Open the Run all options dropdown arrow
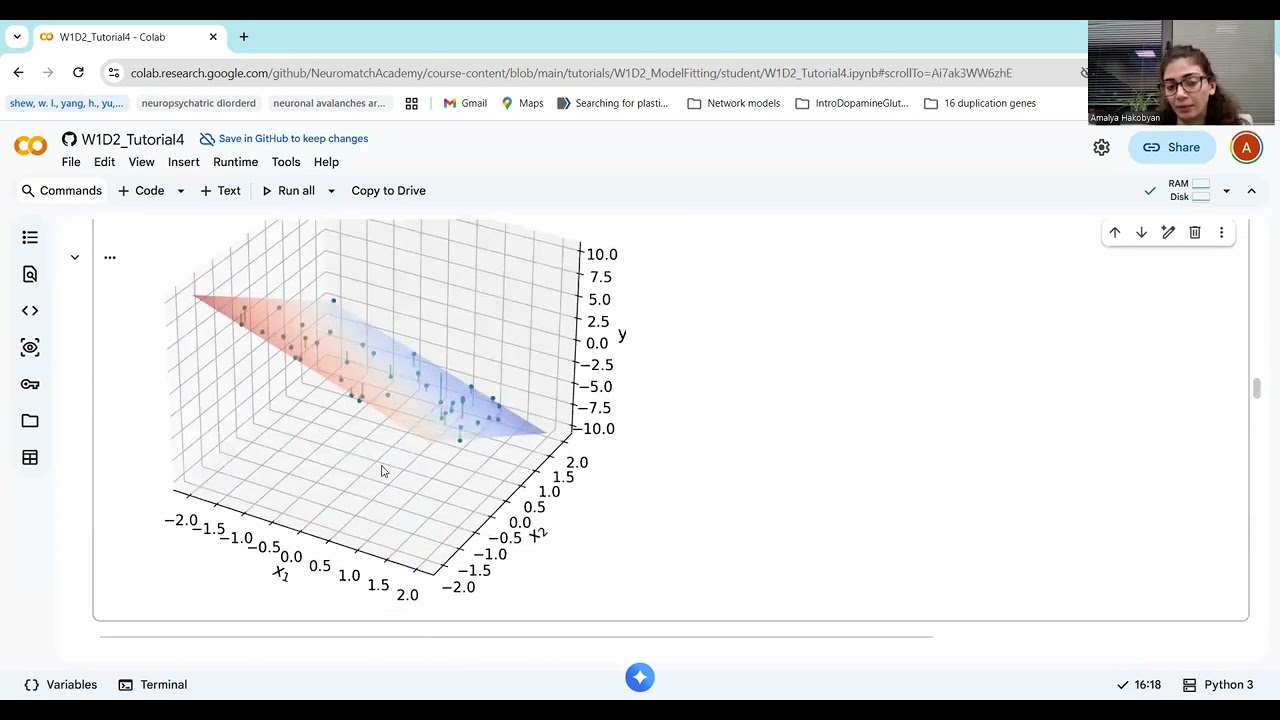This screenshot has height=720, width=1280. (331, 191)
